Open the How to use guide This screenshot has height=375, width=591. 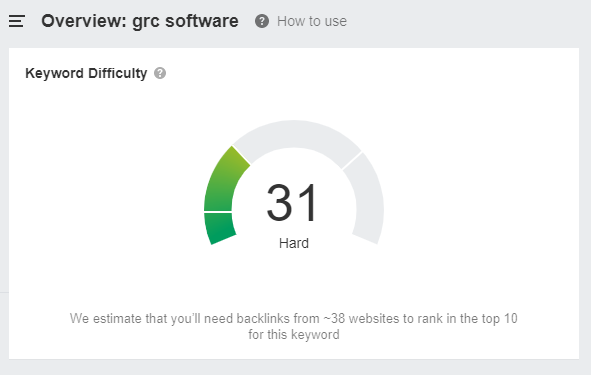point(312,21)
